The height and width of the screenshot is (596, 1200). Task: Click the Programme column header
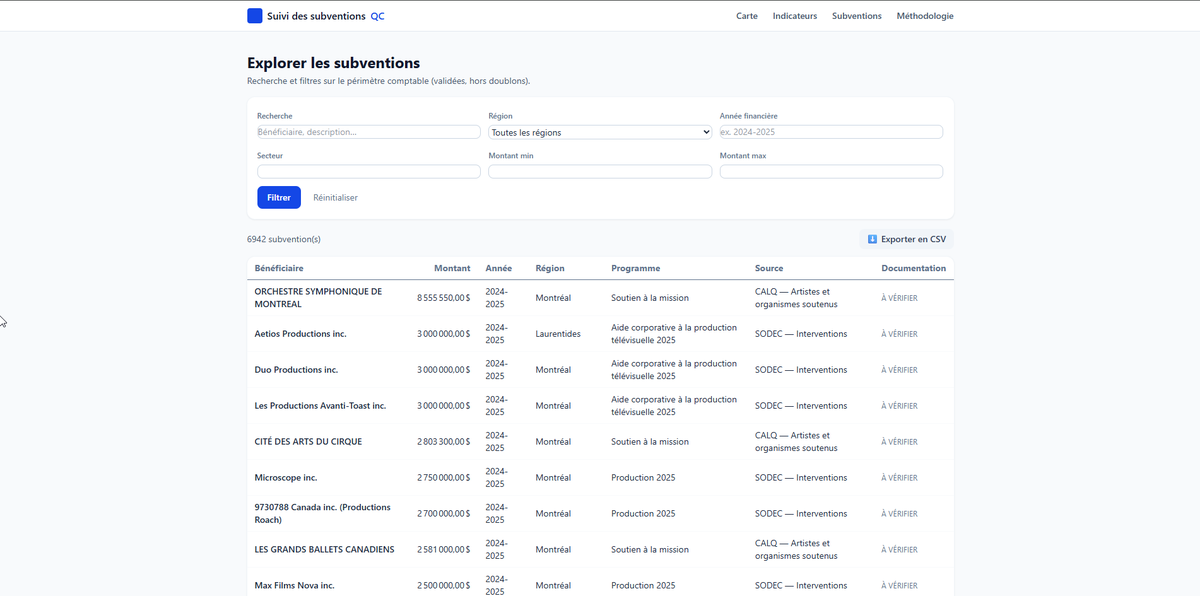click(x=636, y=268)
